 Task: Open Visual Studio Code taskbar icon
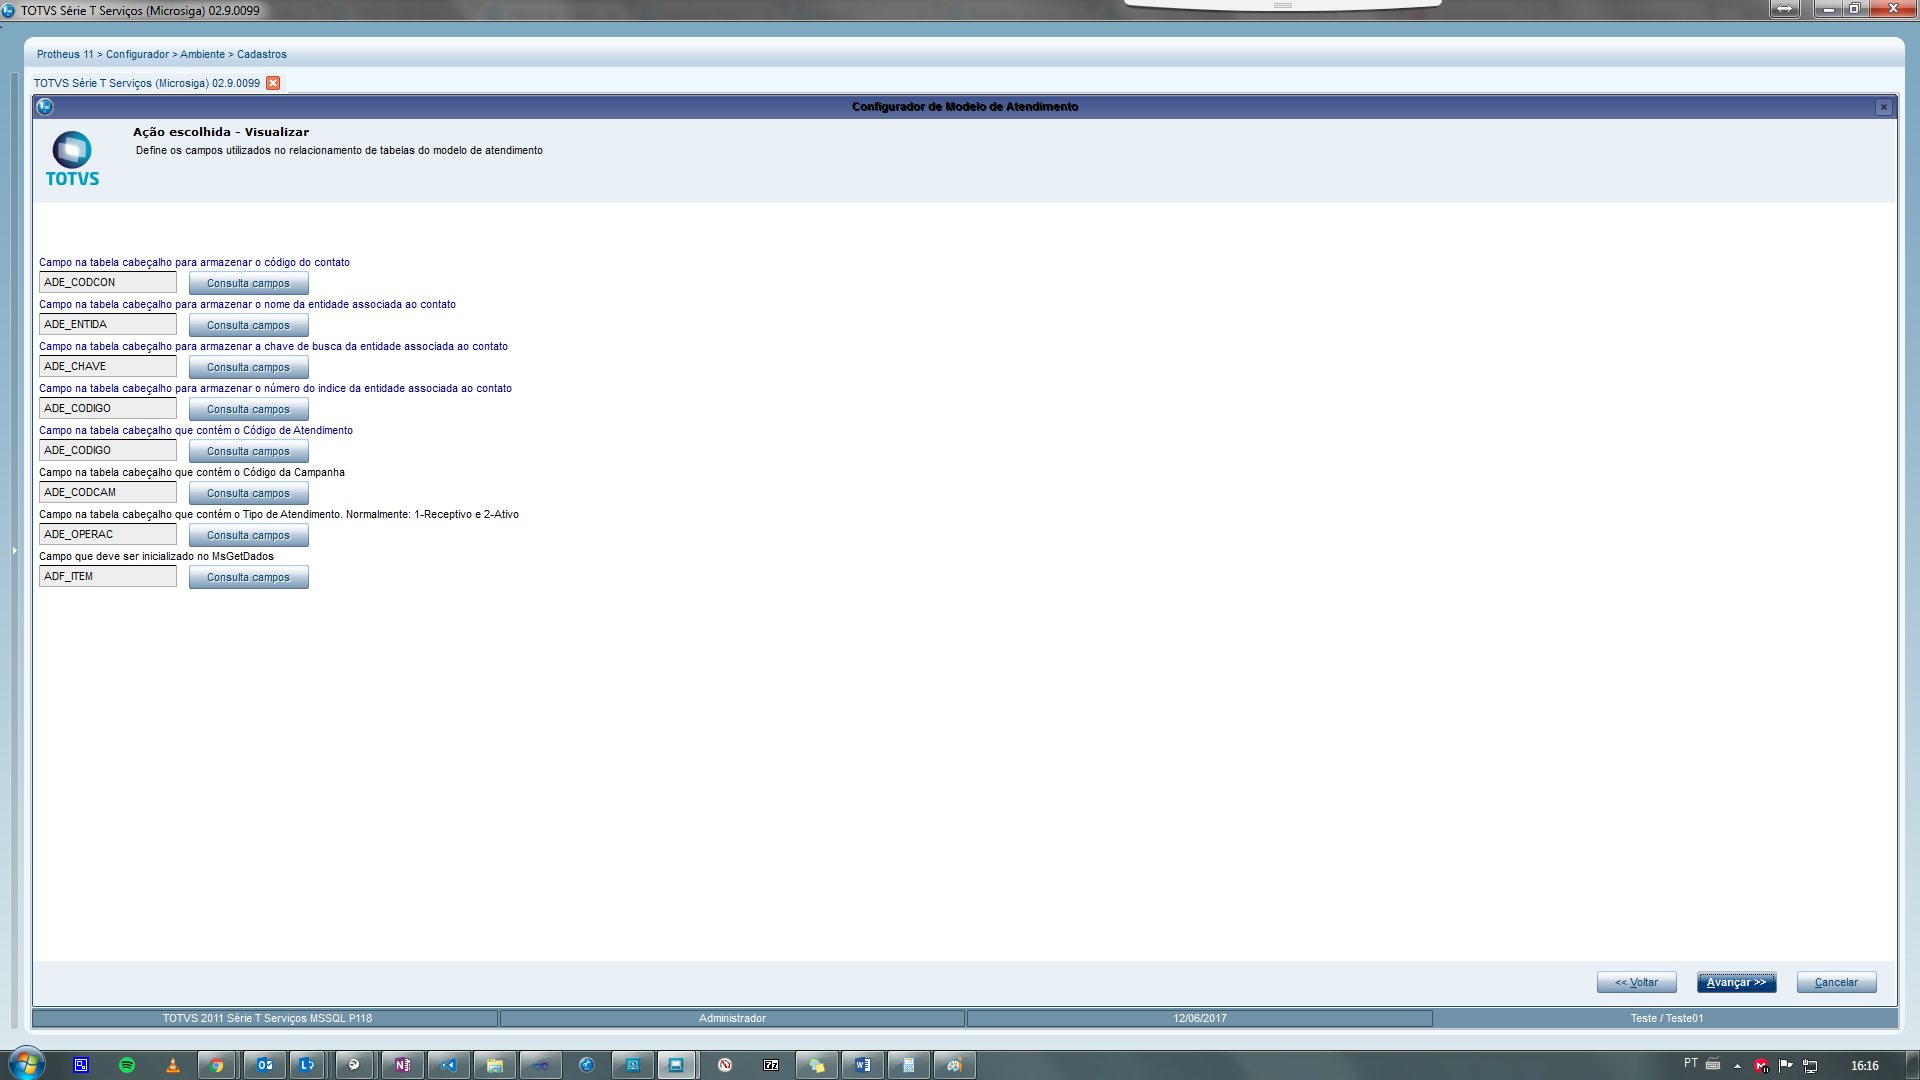point(449,1065)
